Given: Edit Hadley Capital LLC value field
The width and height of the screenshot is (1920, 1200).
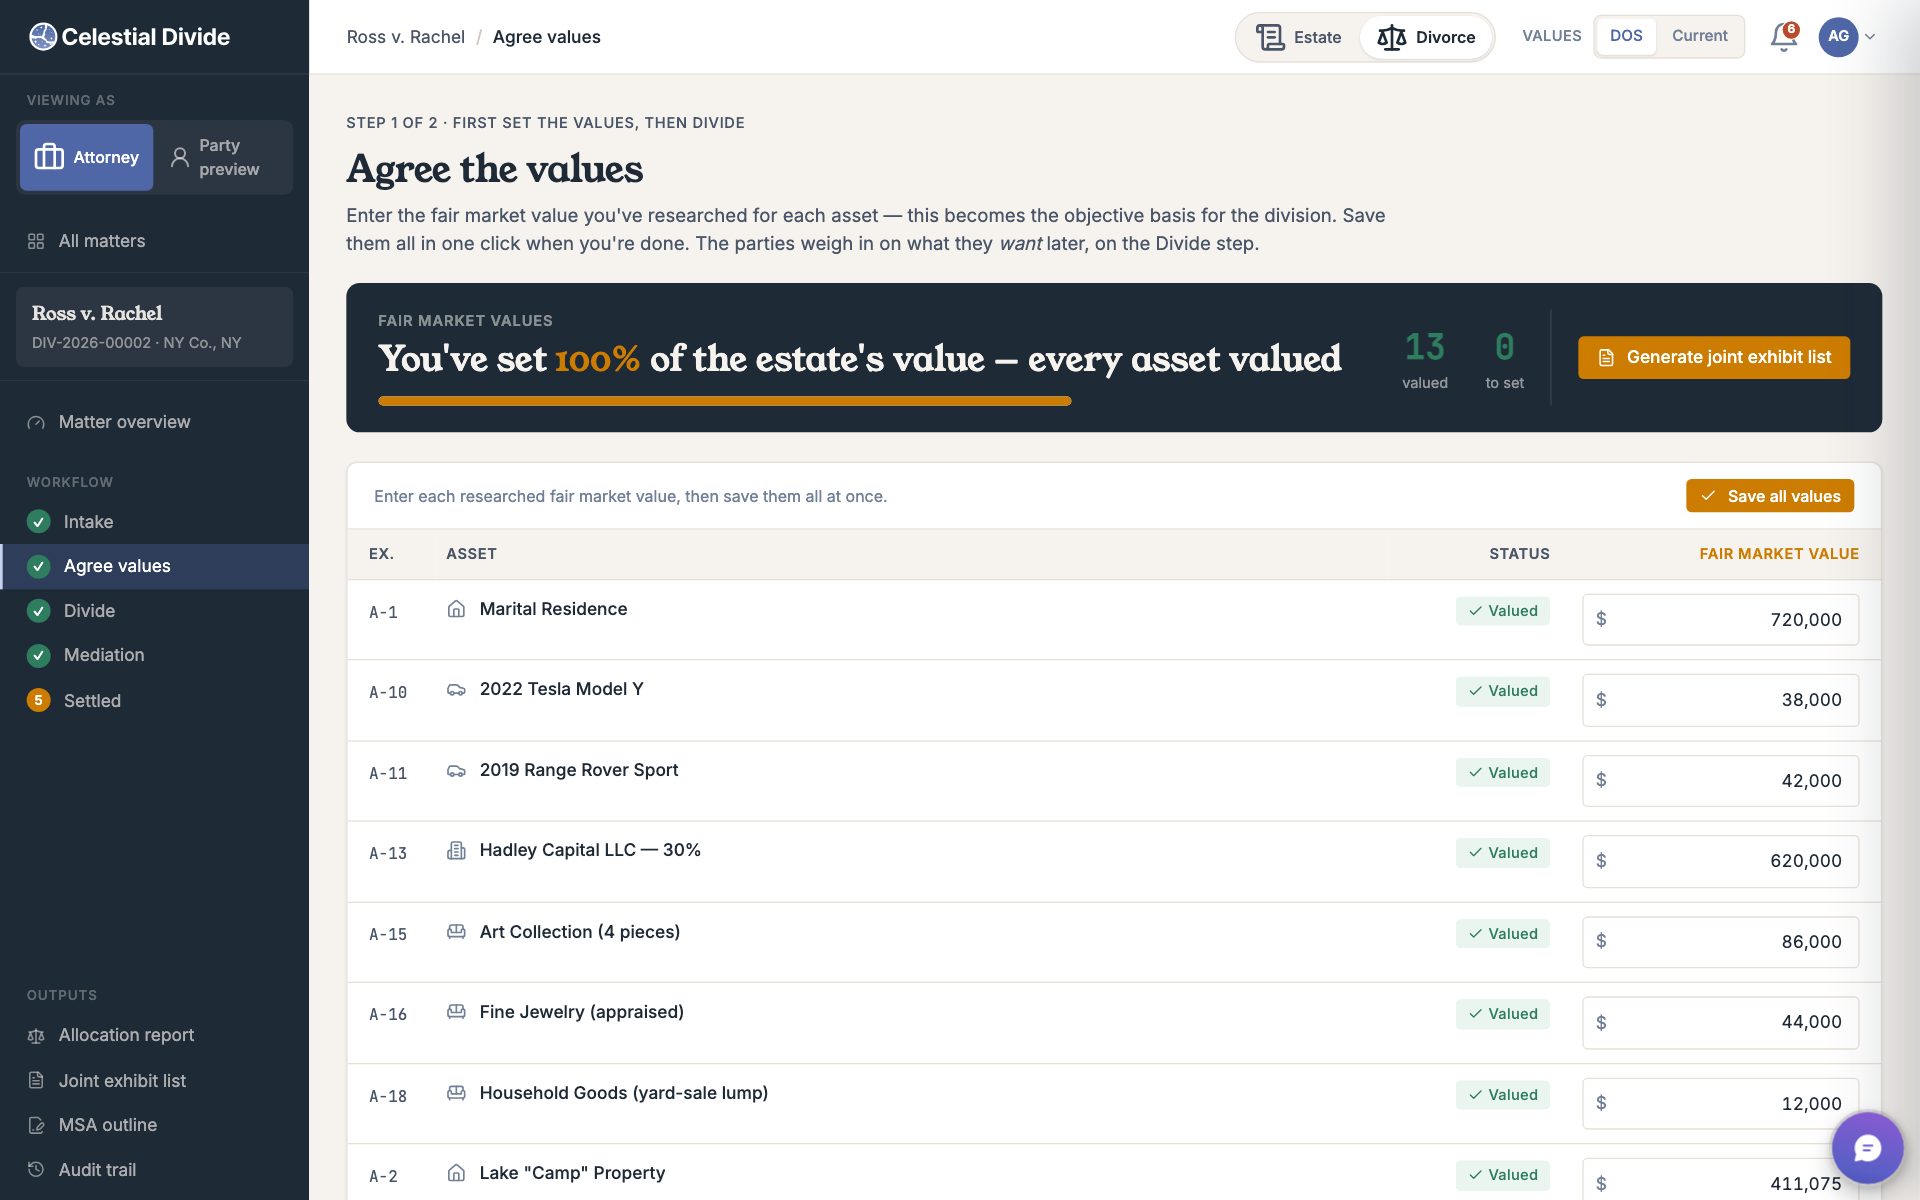Looking at the screenshot, I should pos(1720,861).
